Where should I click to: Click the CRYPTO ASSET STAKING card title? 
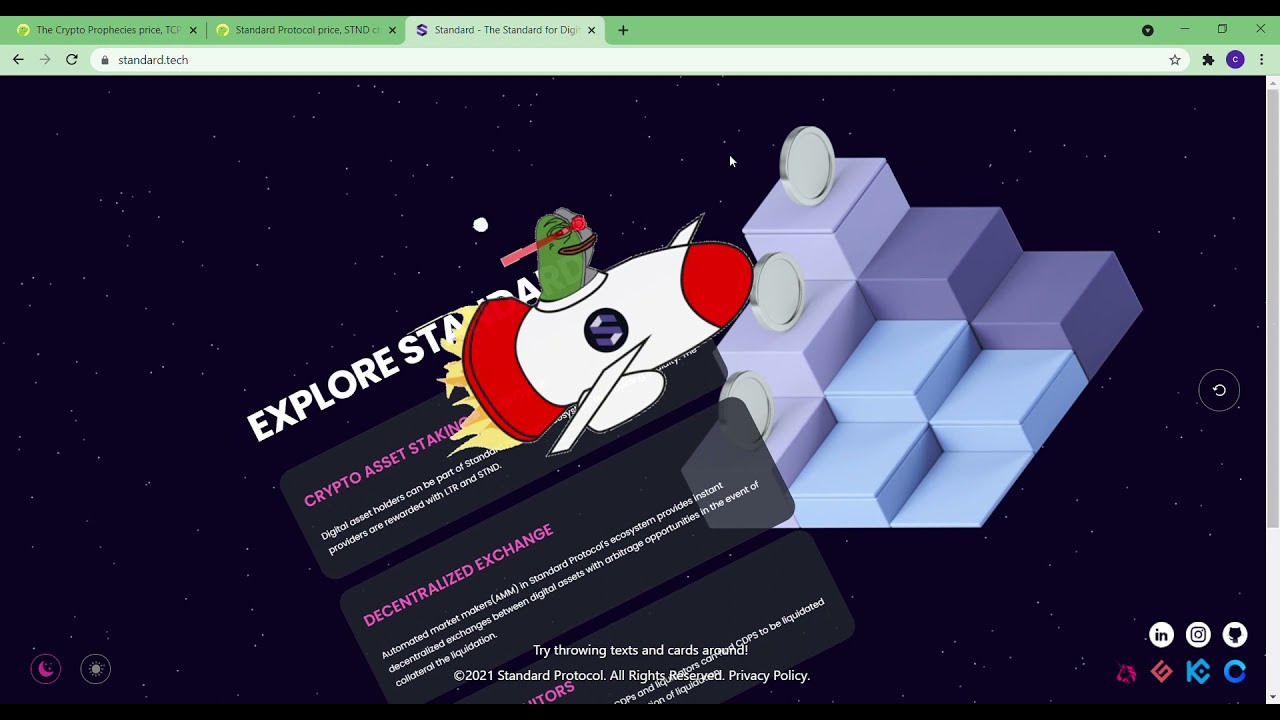pos(388,462)
